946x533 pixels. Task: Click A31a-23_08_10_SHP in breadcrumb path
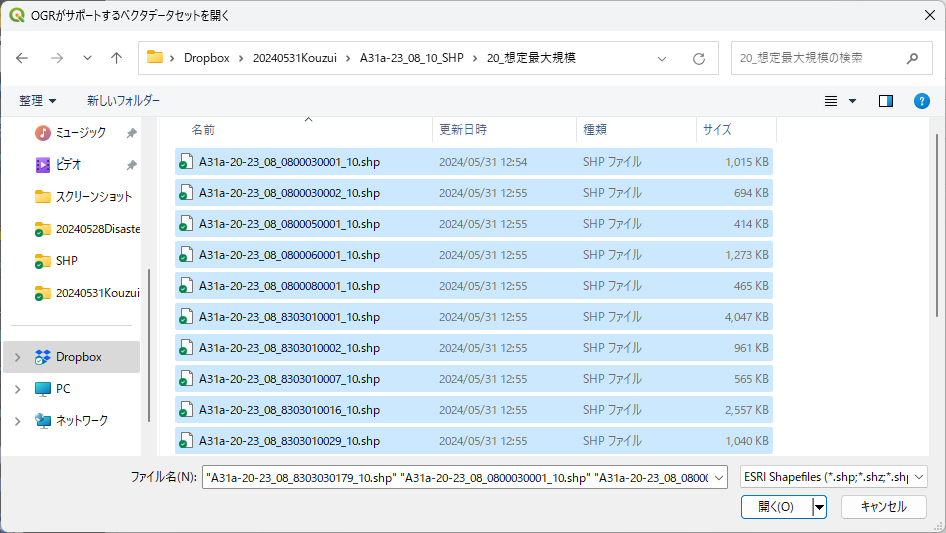click(x=411, y=58)
